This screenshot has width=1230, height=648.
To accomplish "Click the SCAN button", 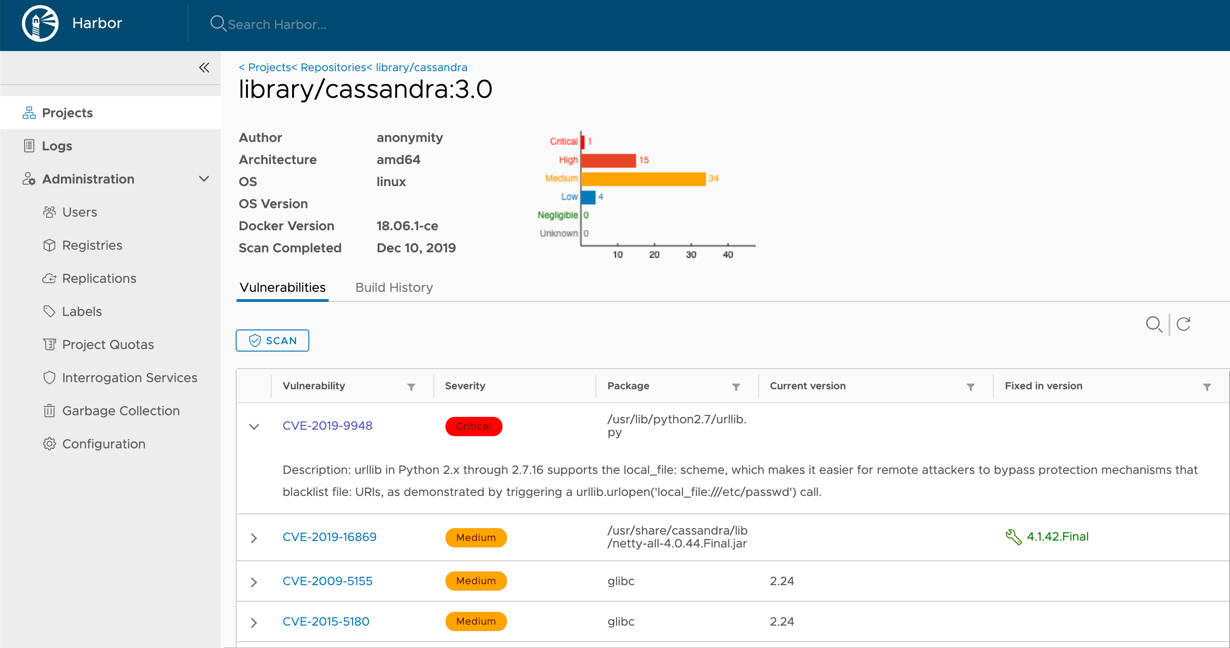I will click(x=272, y=341).
